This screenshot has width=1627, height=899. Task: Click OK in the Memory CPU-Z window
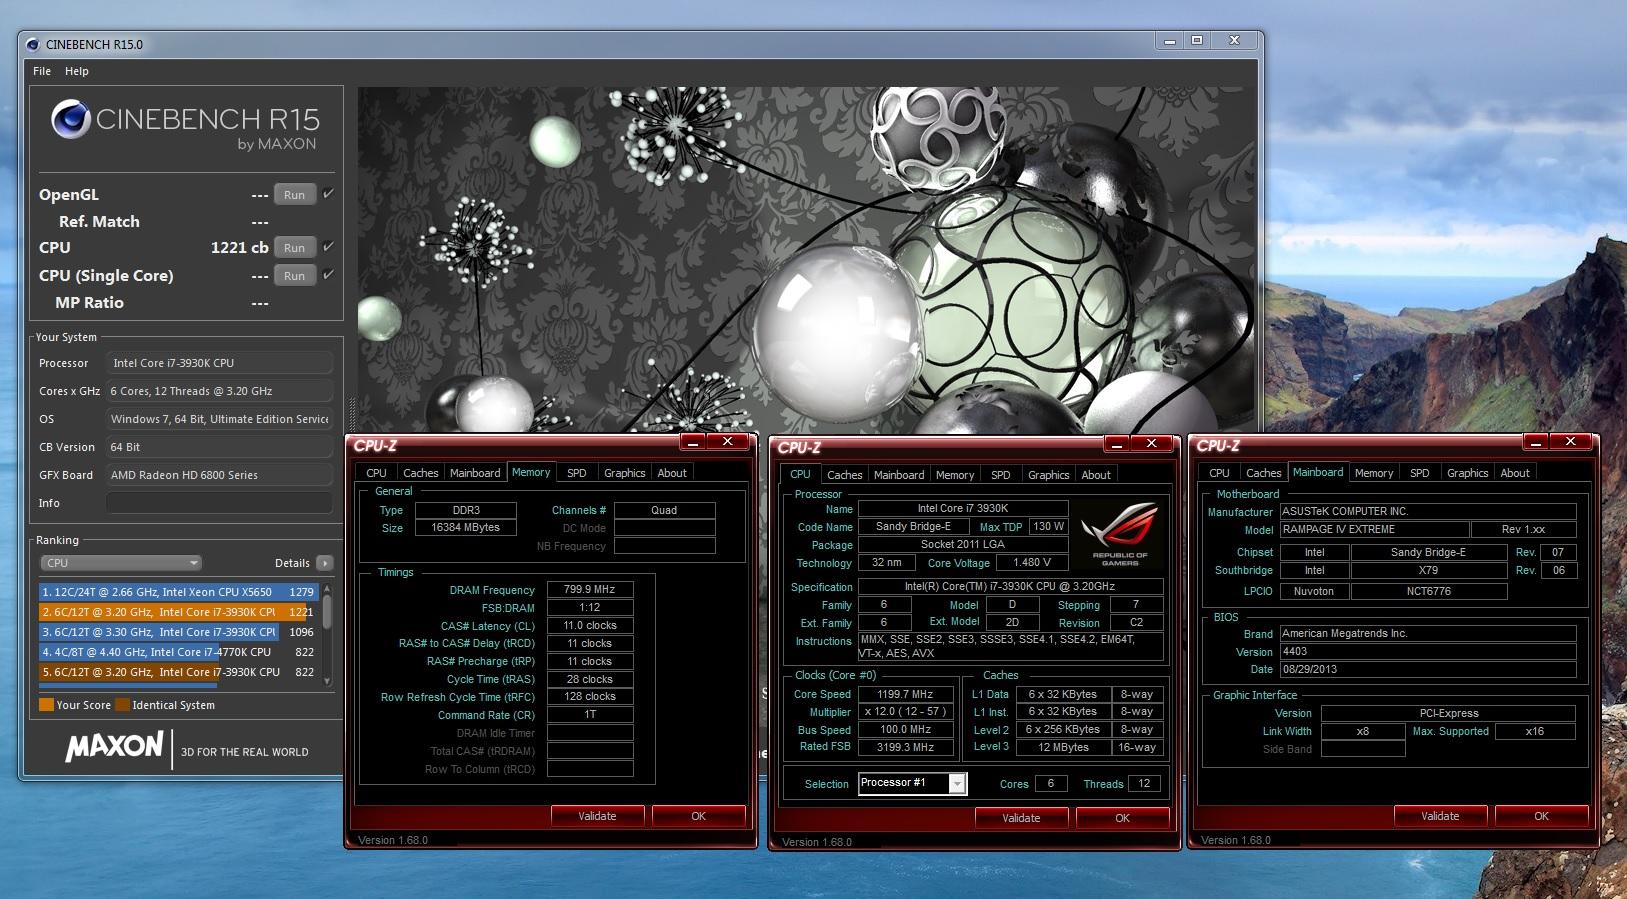point(699,816)
